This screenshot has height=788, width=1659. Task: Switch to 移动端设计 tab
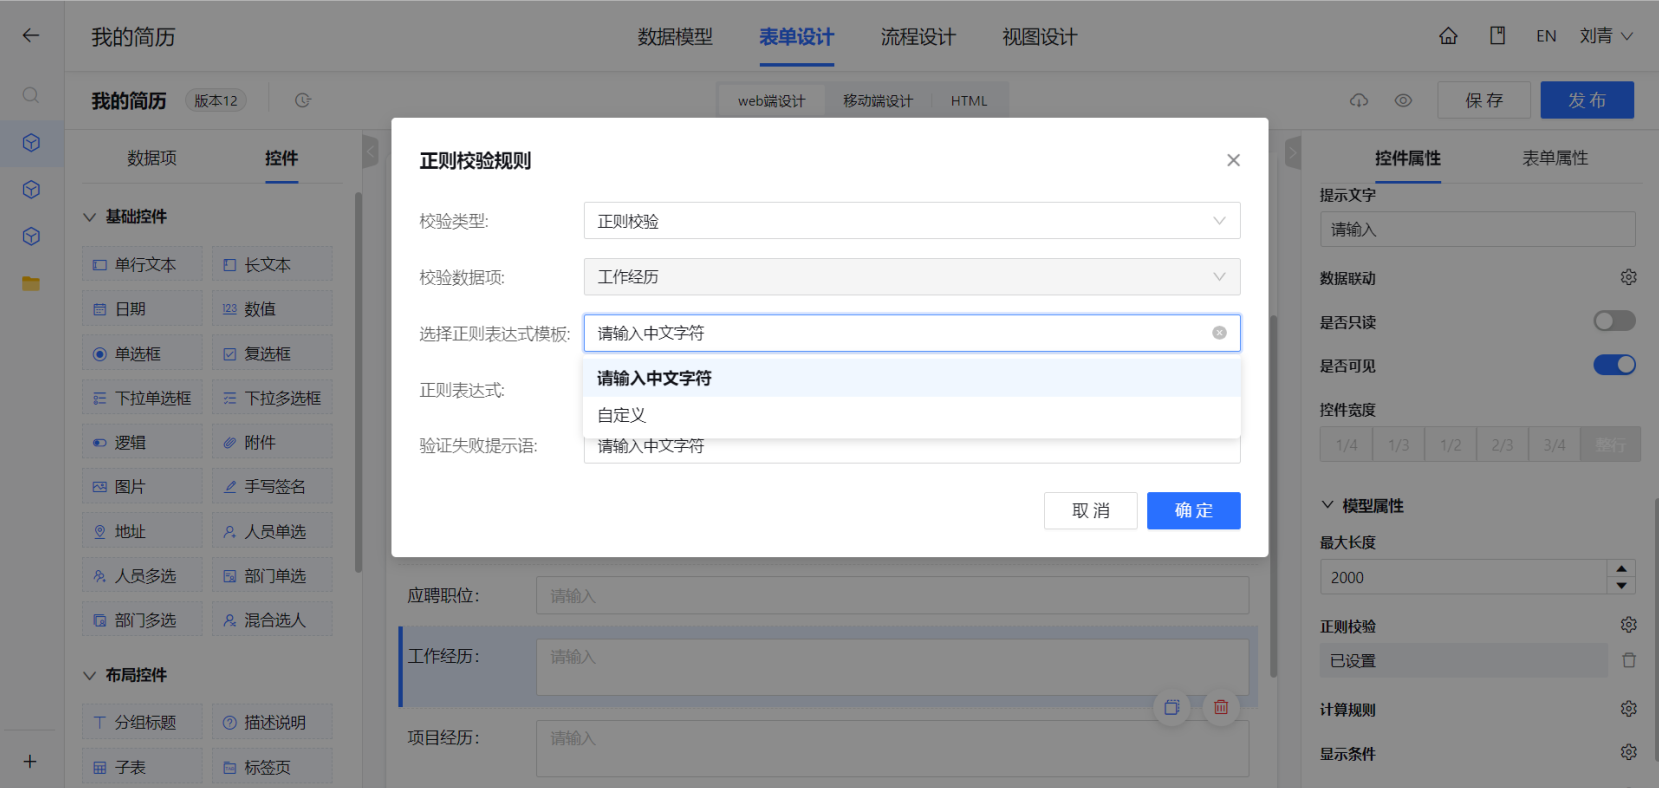pos(878,100)
